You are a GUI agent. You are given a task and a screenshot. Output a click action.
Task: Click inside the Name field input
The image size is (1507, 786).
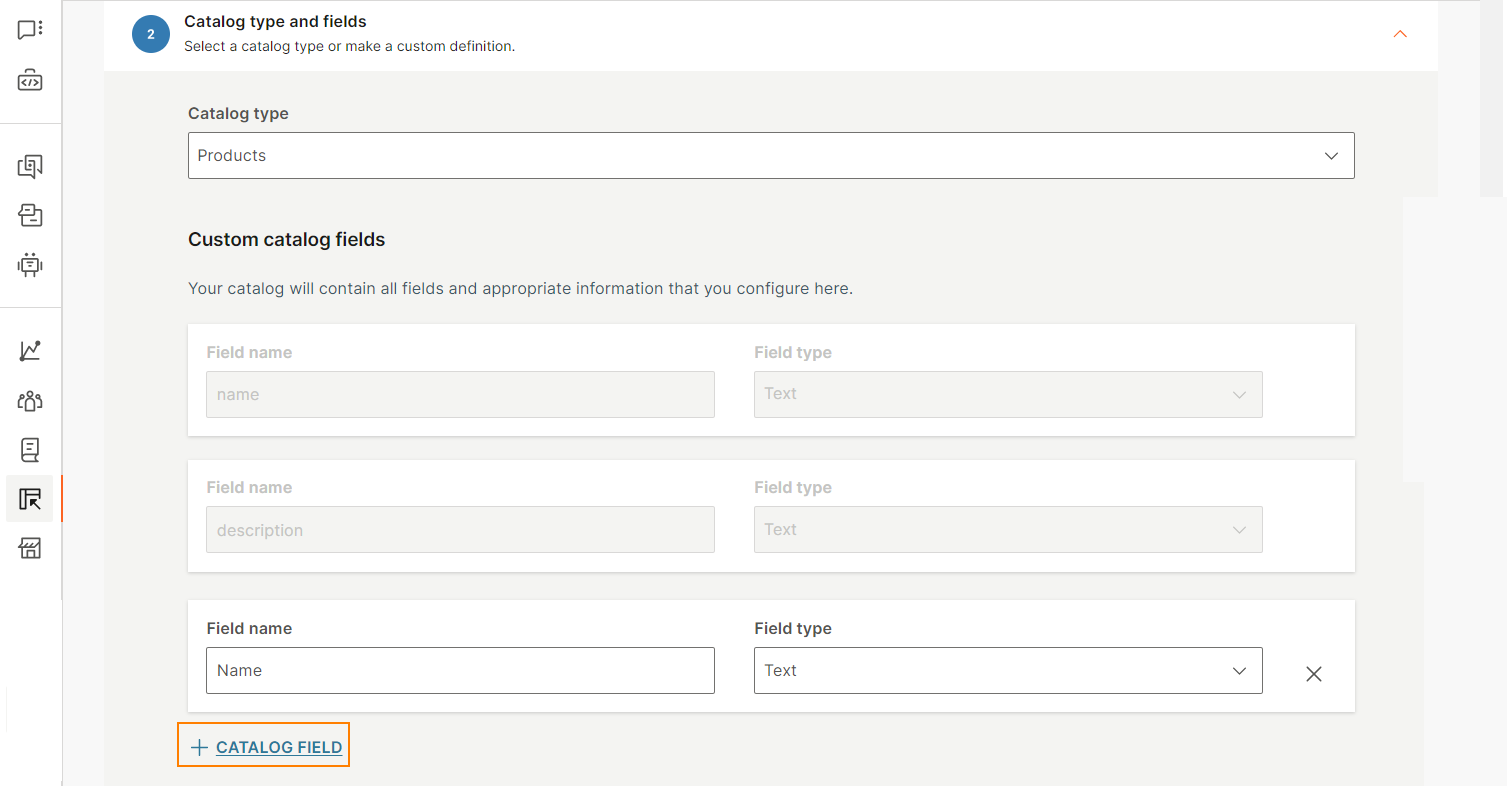click(x=459, y=670)
